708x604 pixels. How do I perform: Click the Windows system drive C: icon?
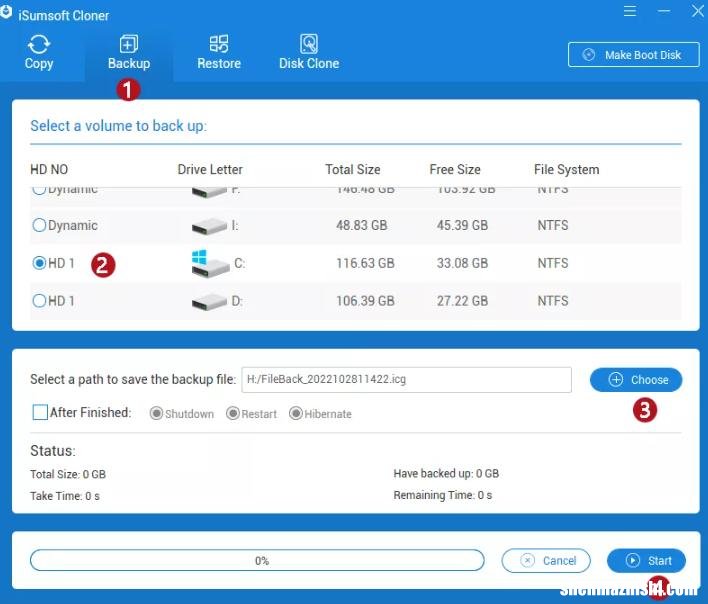[210, 264]
